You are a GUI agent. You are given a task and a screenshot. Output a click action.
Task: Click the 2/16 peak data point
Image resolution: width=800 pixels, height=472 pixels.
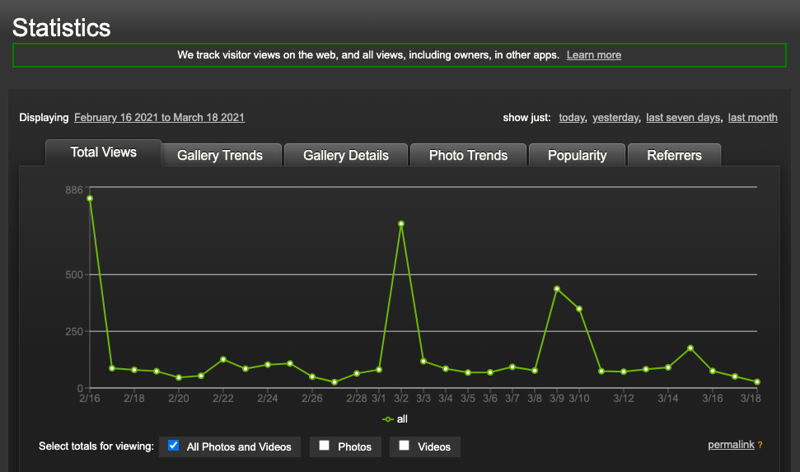90,199
